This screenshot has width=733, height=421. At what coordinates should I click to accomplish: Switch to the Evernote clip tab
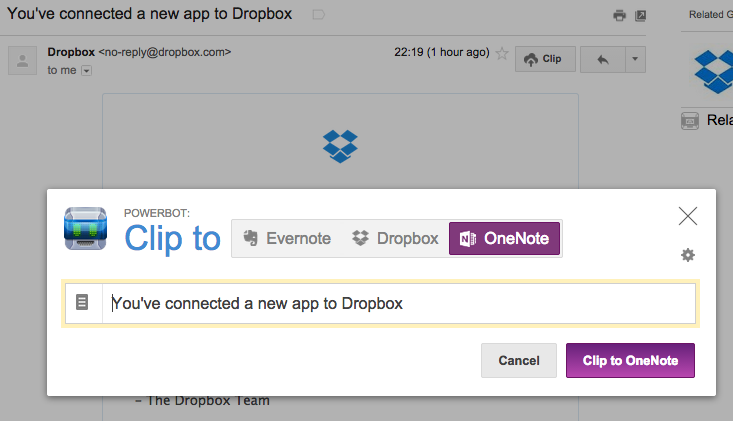click(287, 238)
